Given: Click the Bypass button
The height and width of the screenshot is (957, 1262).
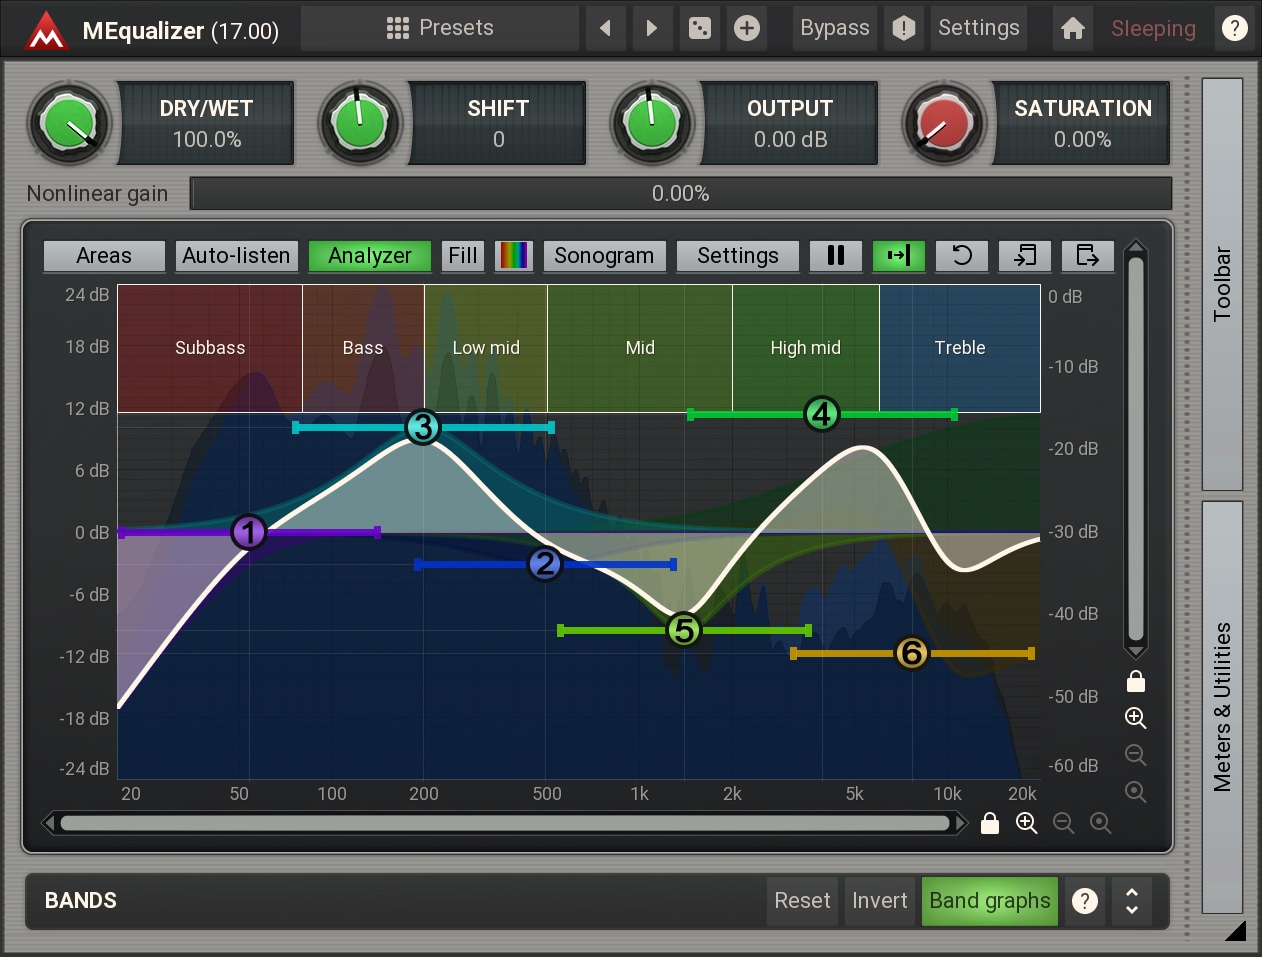Looking at the screenshot, I should click(834, 28).
